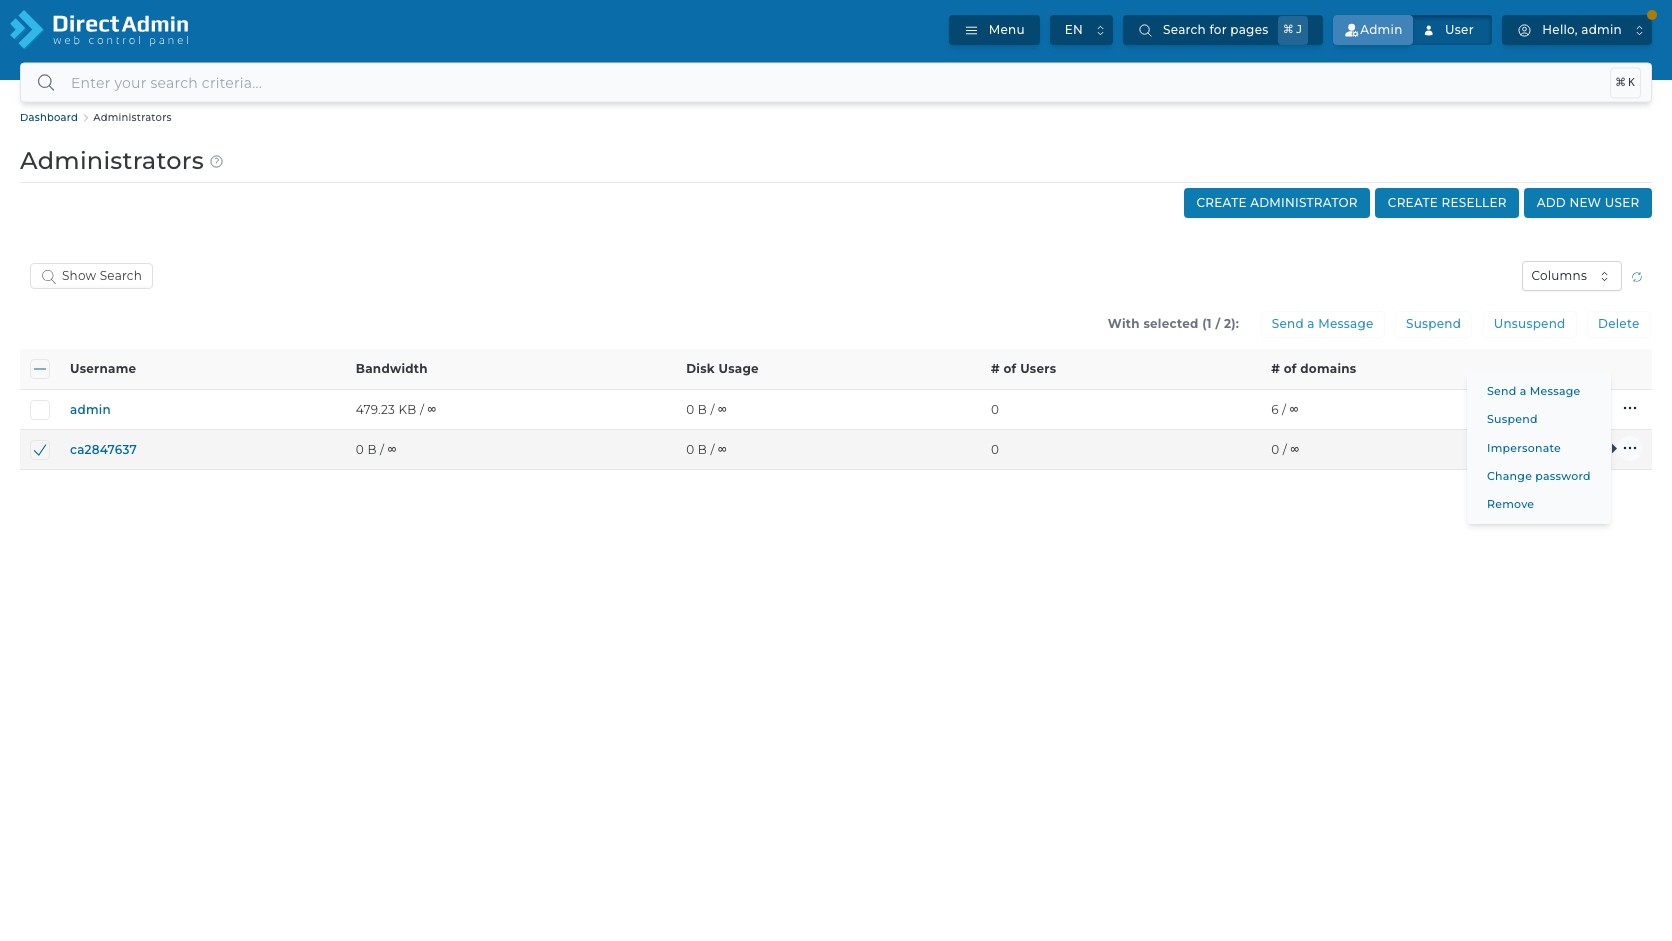
Task: Go to Dashboard breadcrumb
Action: pyautogui.click(x=49, y=118)
